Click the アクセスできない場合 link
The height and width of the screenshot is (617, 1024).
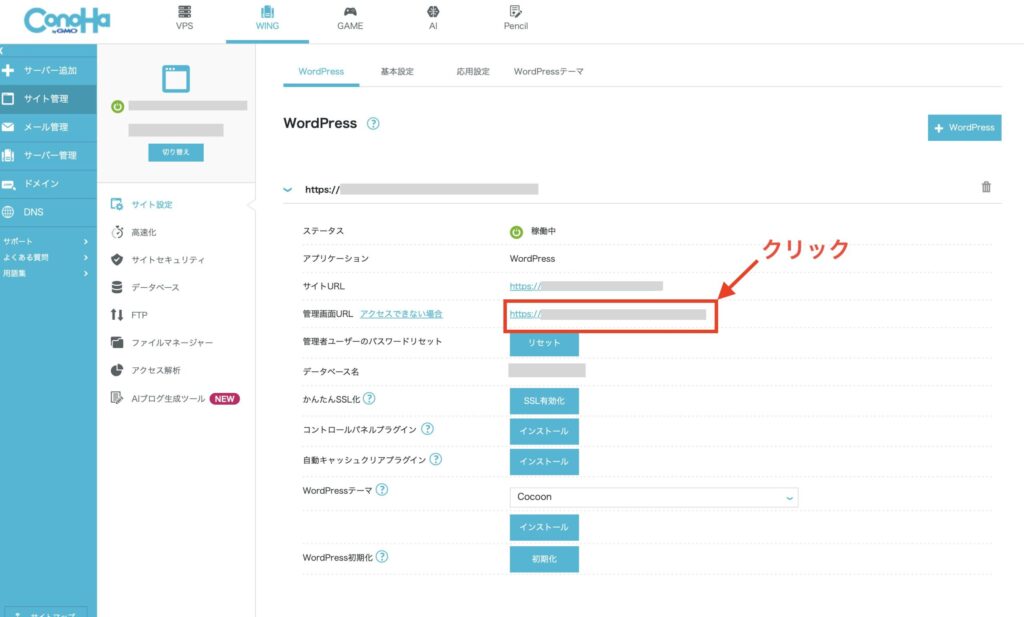pos(401,314)
